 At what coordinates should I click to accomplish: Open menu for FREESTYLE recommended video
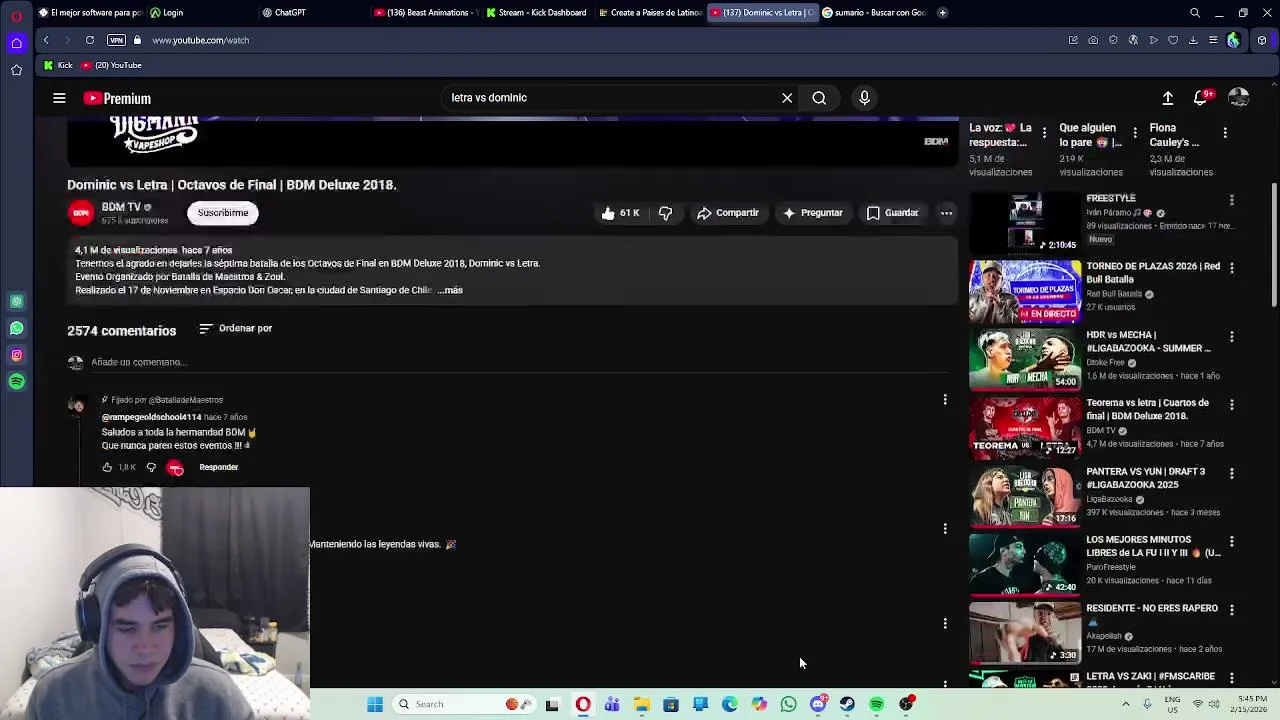pyautogui.click(x=1232, y=200)
